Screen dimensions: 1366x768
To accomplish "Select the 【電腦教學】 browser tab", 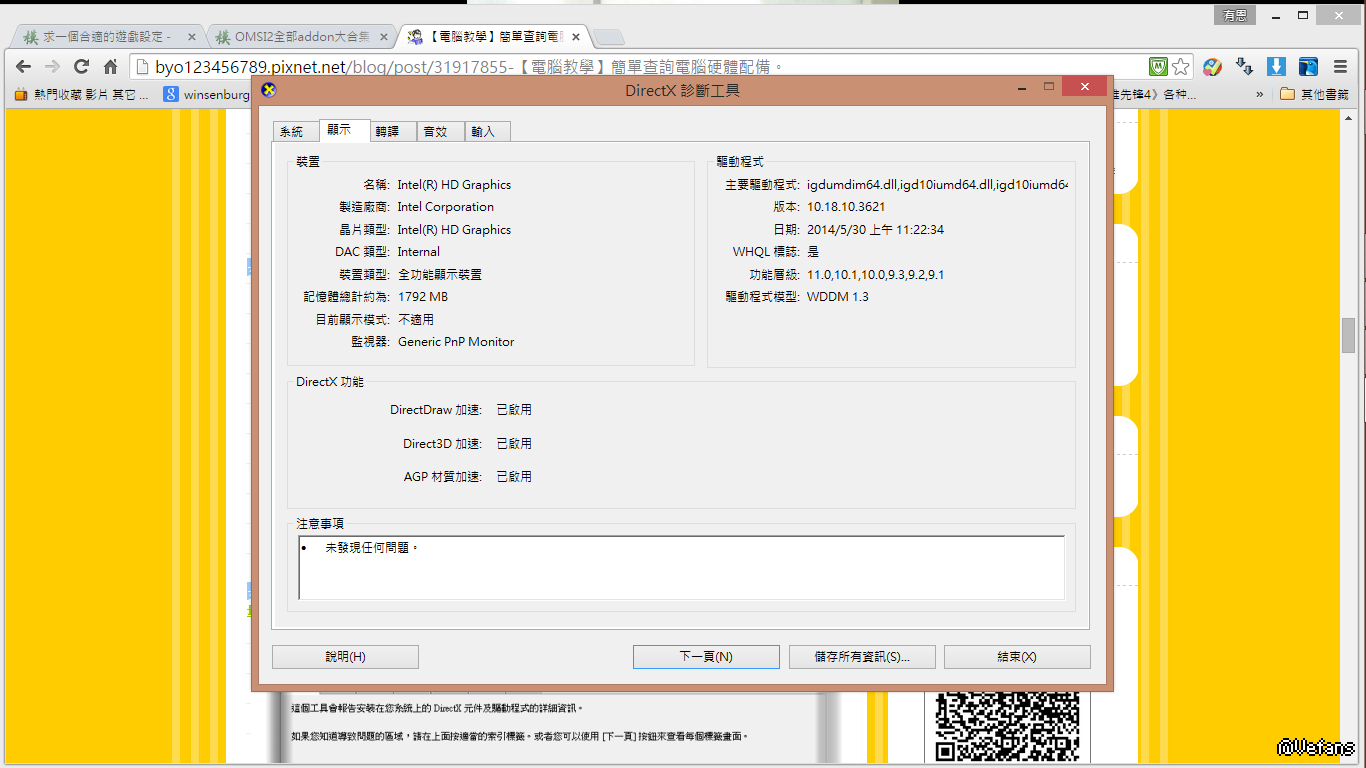I will click(494, 37).
